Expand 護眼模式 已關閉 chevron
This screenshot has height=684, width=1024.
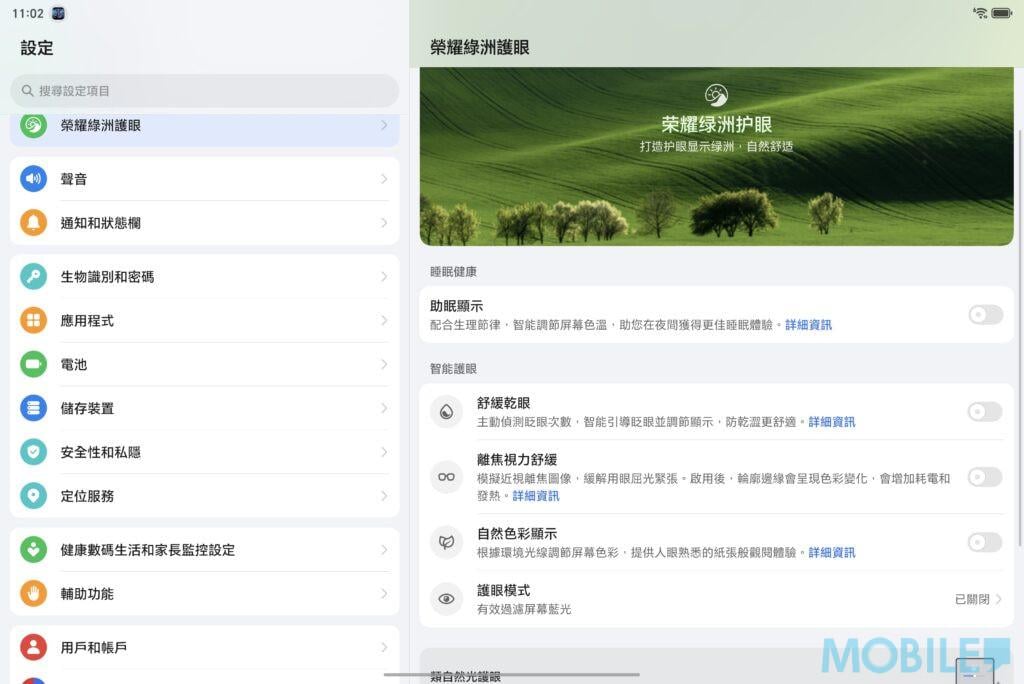point(998,599)
